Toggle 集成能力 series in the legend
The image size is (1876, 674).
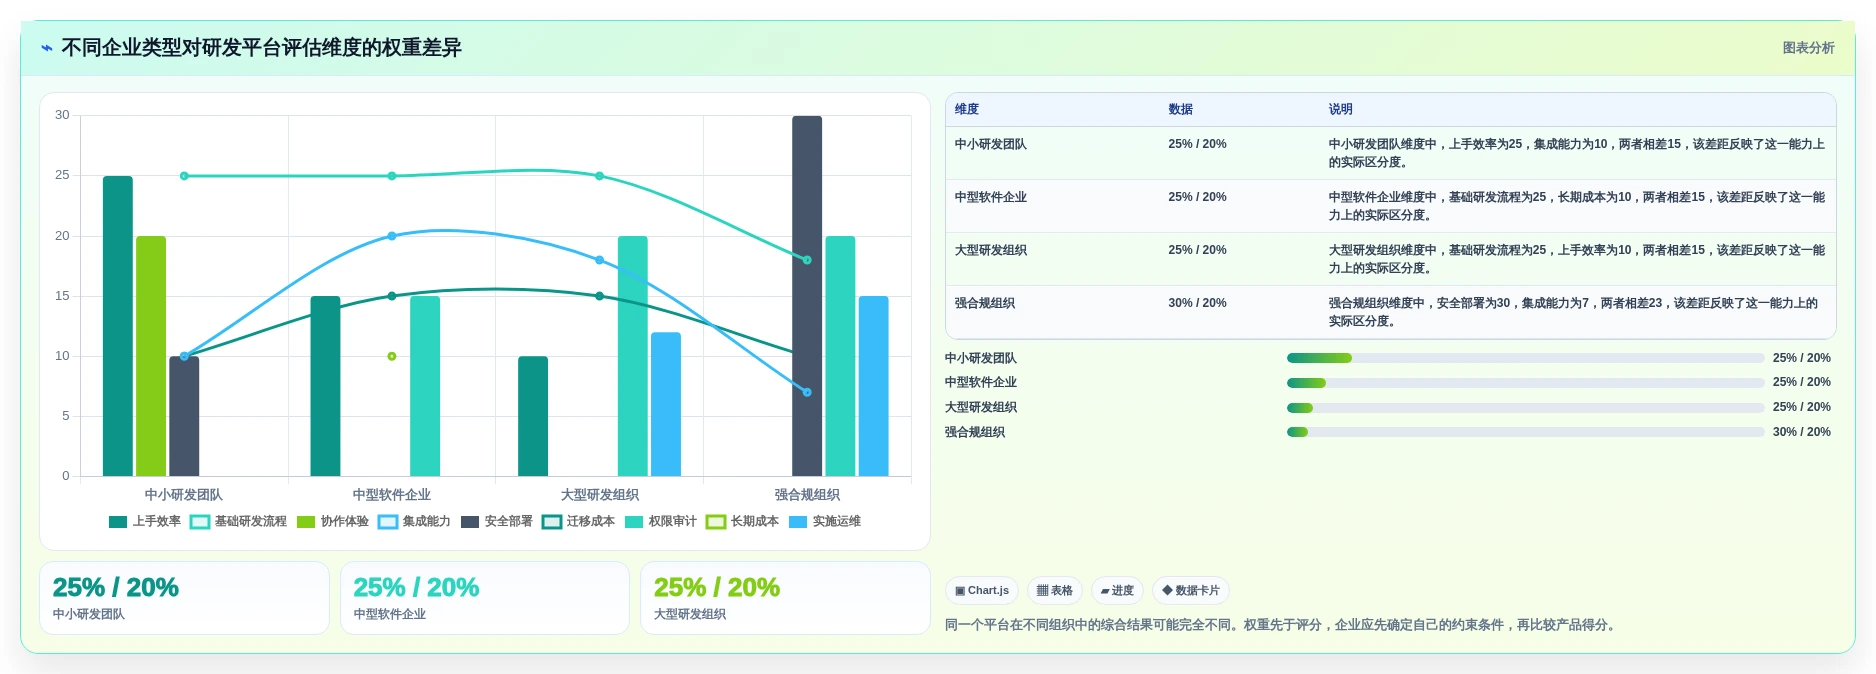point(415,521)
